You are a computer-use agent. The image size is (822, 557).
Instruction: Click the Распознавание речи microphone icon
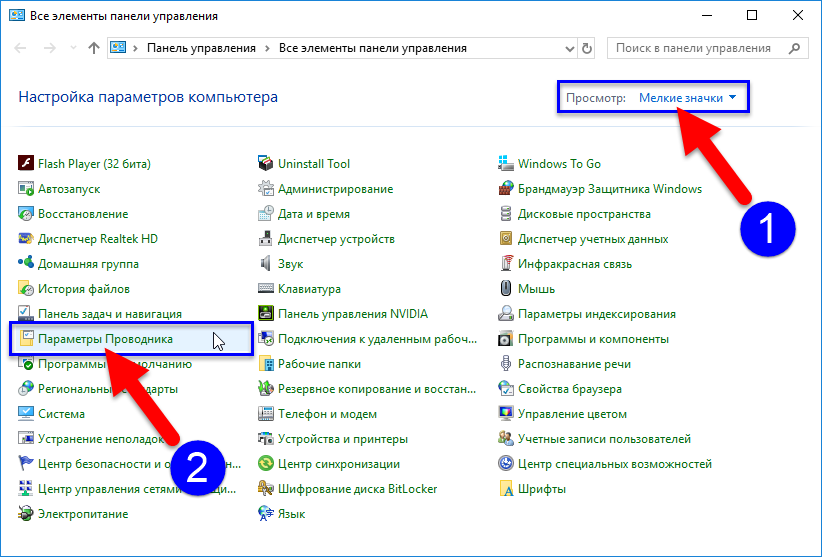coord(506,364)
